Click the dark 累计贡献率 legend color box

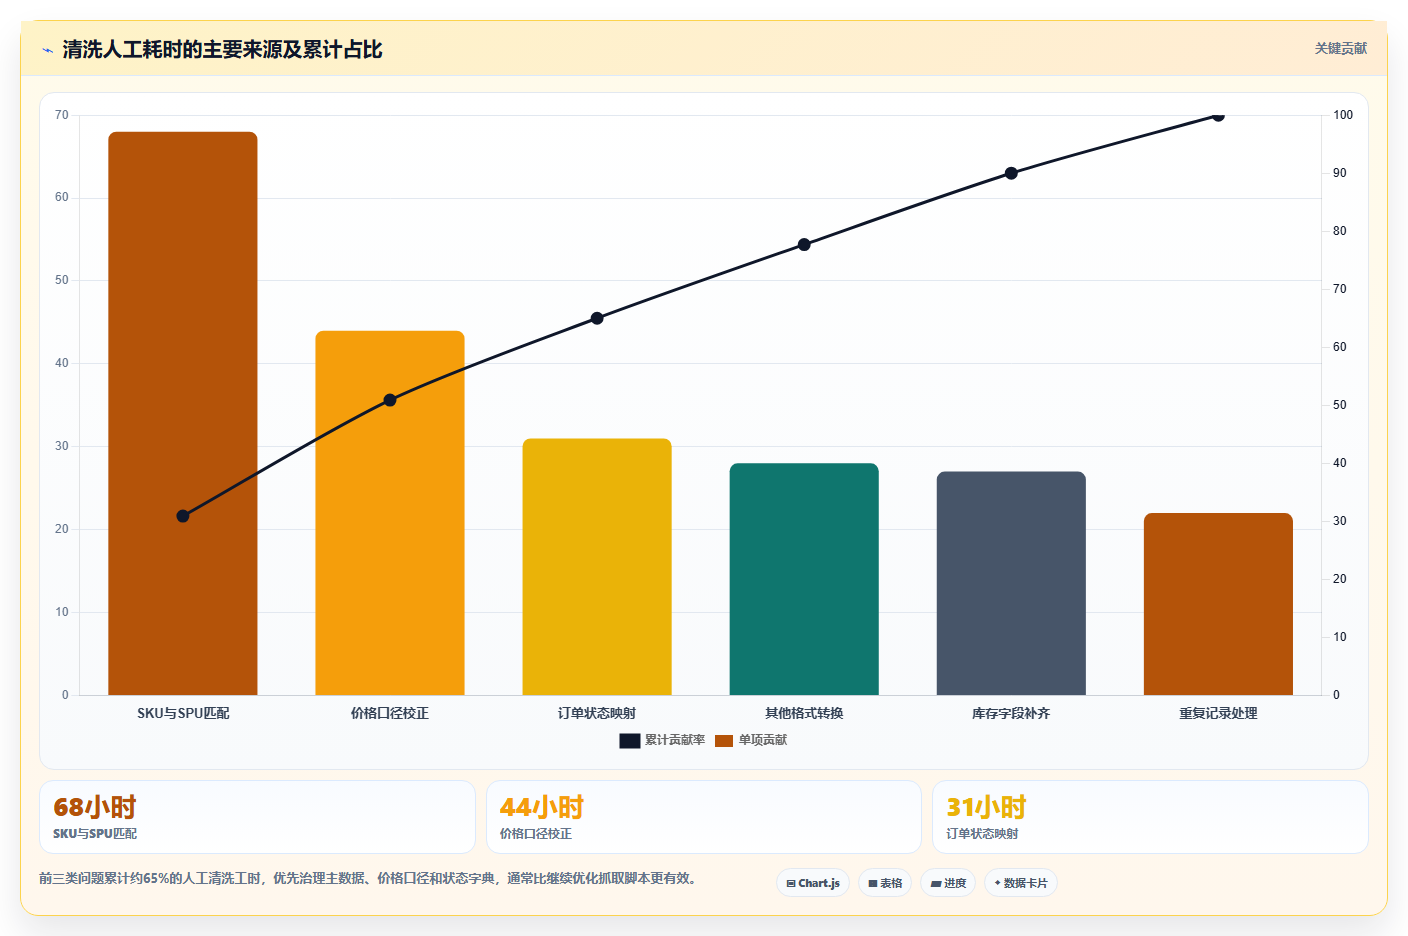pyautogui.click(x=629, y=741)
